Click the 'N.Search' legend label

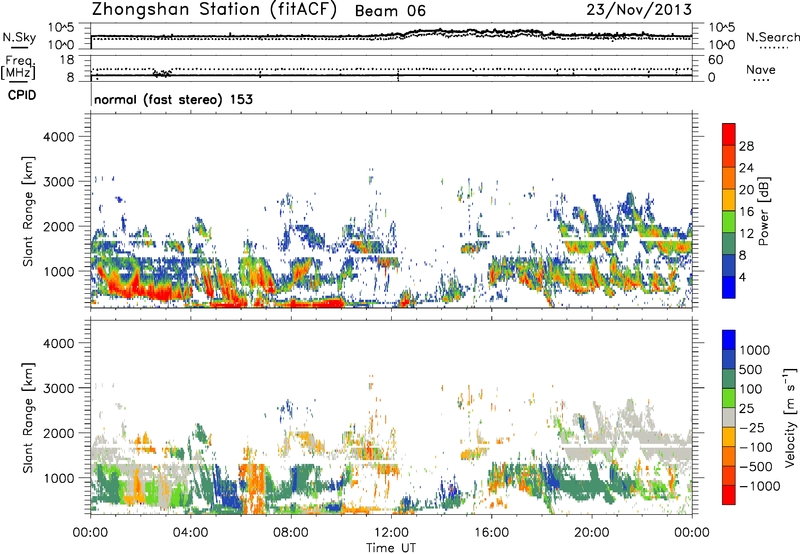(x=772, y=37)
